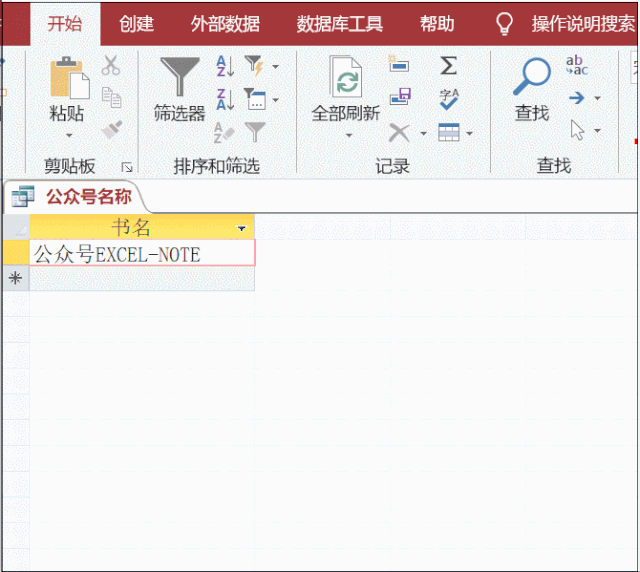Click the 粘贴 button label
640x572 pixels.
point(67,113)
